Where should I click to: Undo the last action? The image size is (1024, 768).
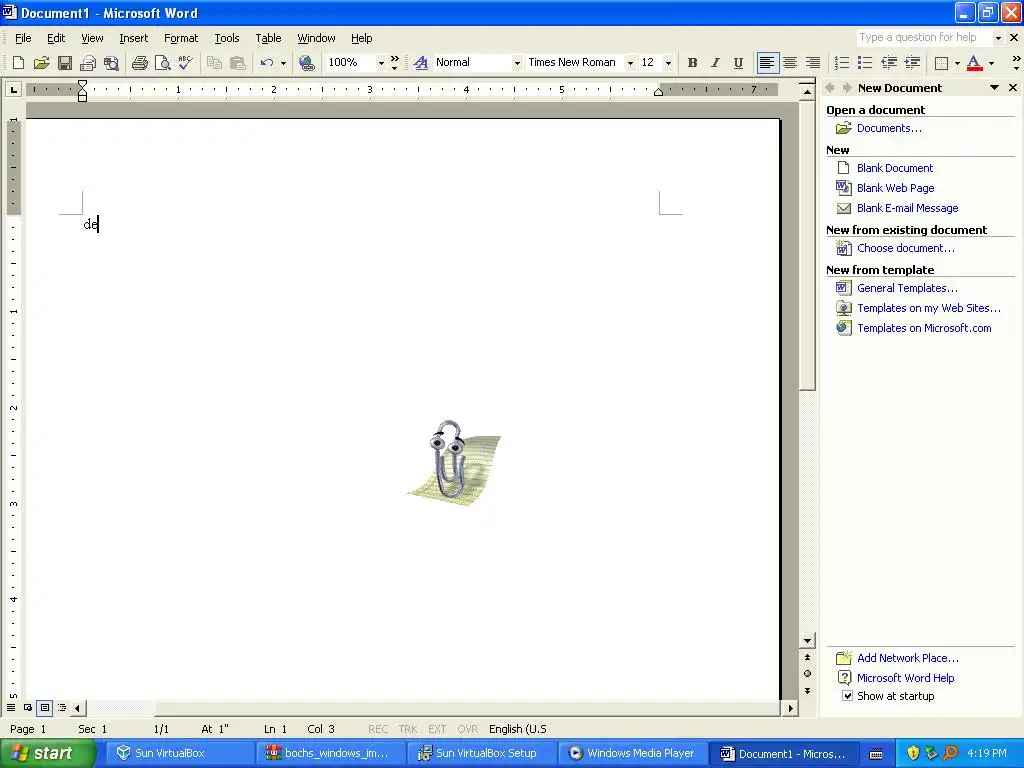pos(266,63)
